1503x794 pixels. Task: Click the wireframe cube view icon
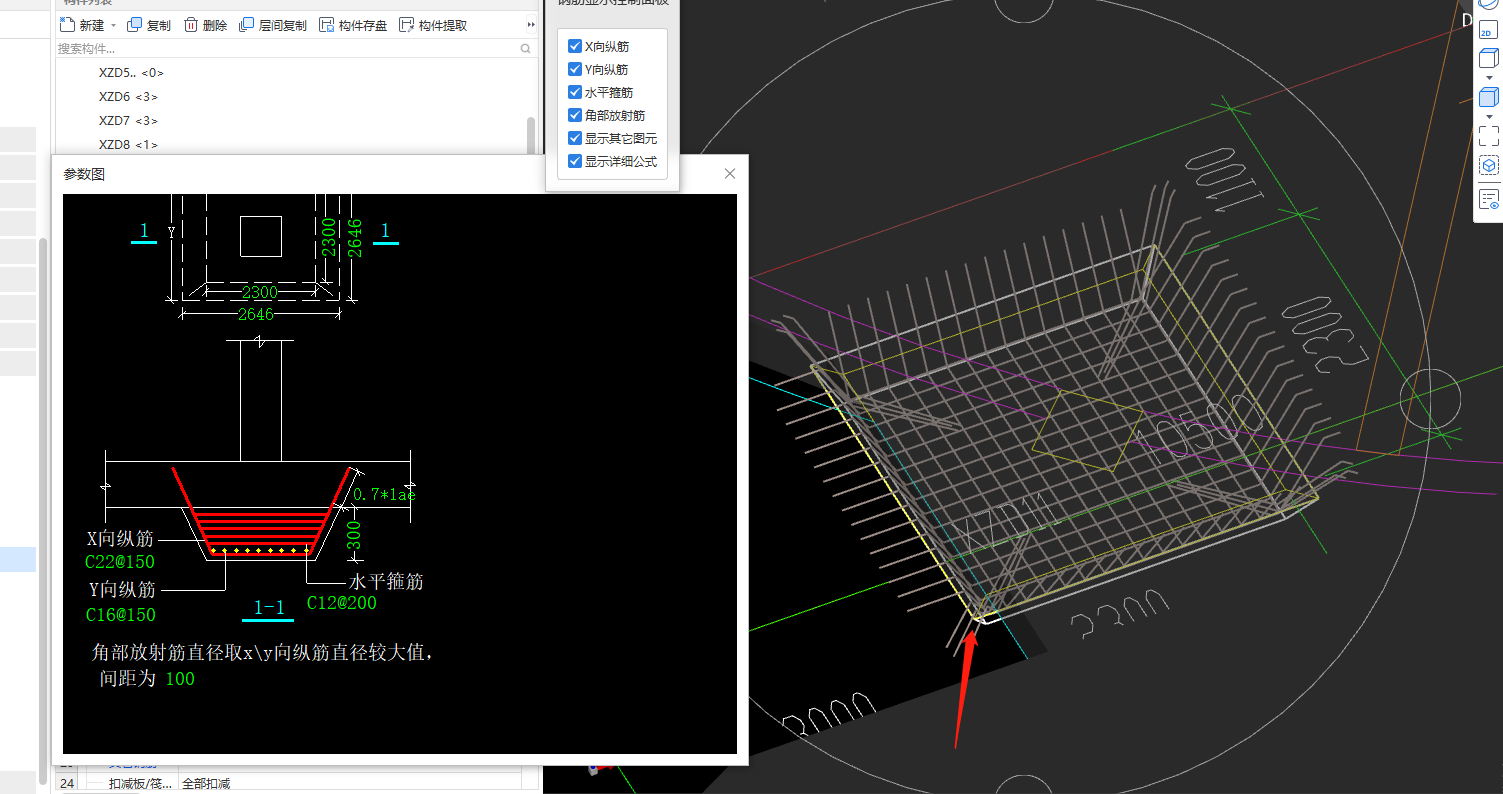(x=1488, y=60)
